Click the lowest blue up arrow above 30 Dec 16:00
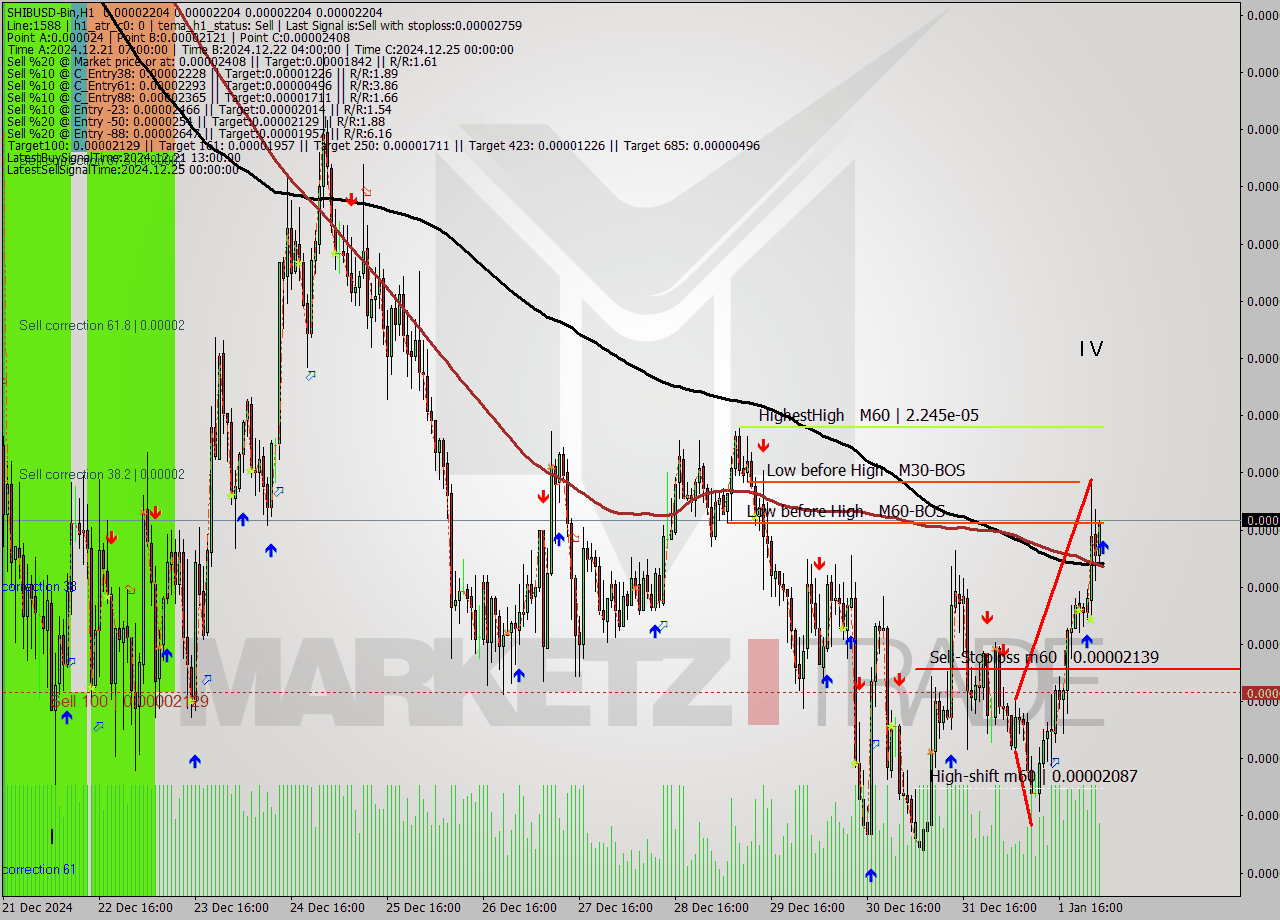Image resolution: width=1280 pixels, height=920 pixels. pos(870,875)
